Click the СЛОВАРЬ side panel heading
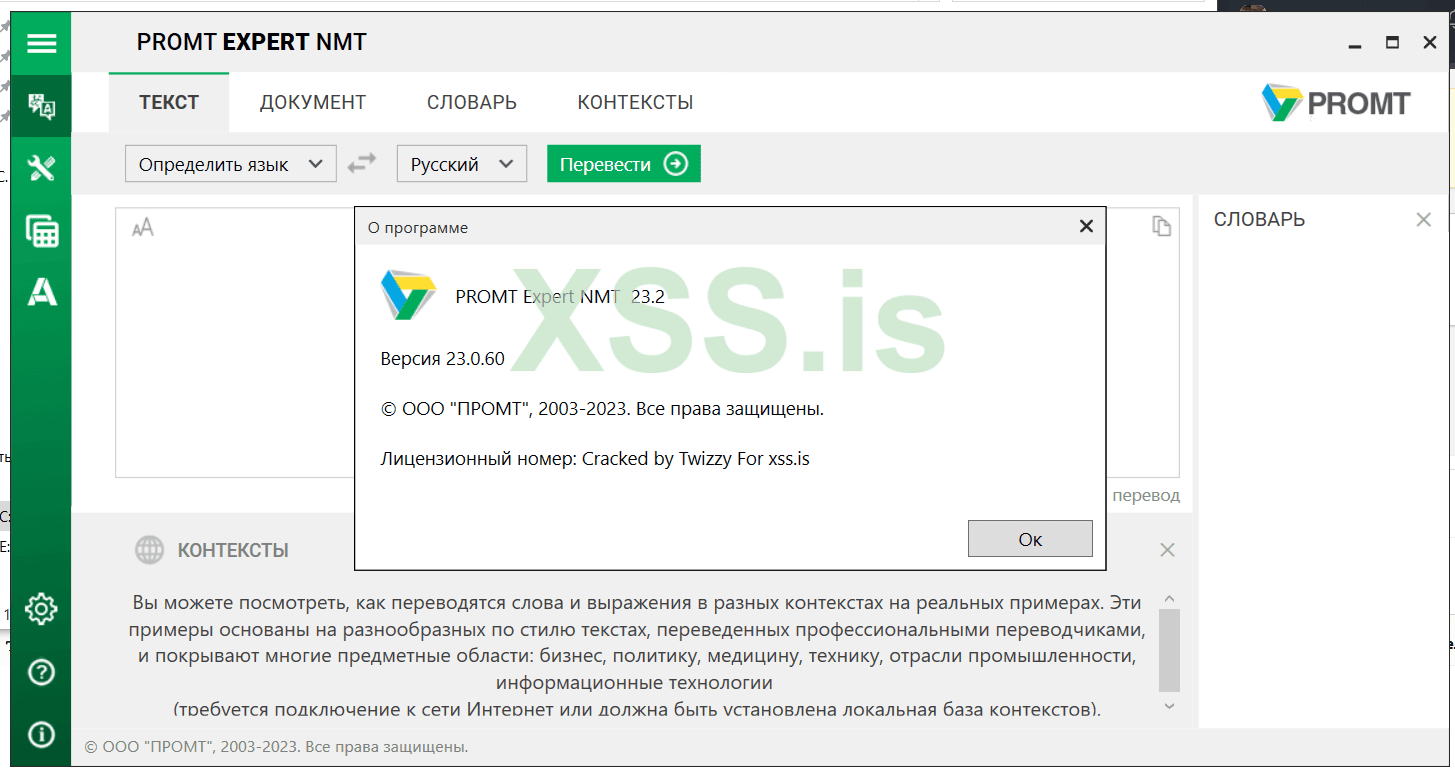Viewport: 1455px width, 773px height. pyautogui.click(x=1259, y=219)
